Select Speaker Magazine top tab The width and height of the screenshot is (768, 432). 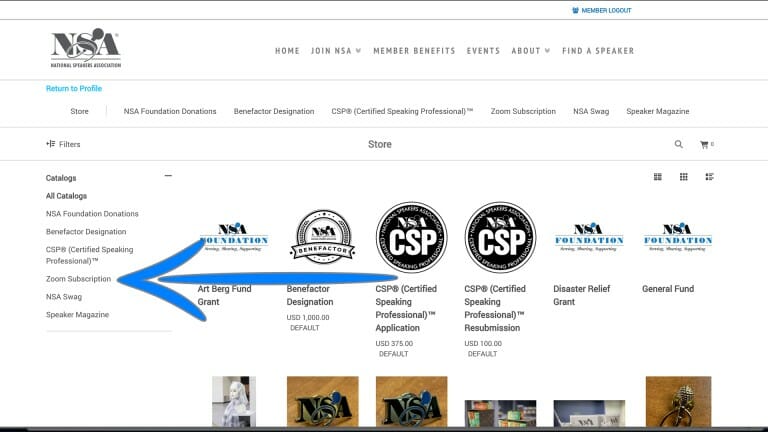pos(658,111)
